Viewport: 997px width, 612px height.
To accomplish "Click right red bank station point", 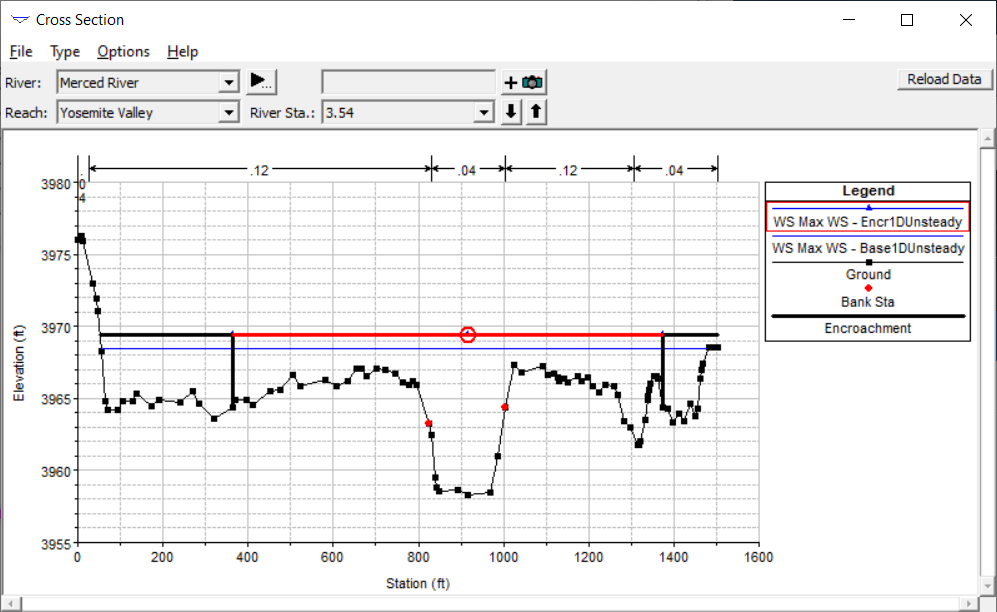I will pyautogui.click(x=505, y=407).
